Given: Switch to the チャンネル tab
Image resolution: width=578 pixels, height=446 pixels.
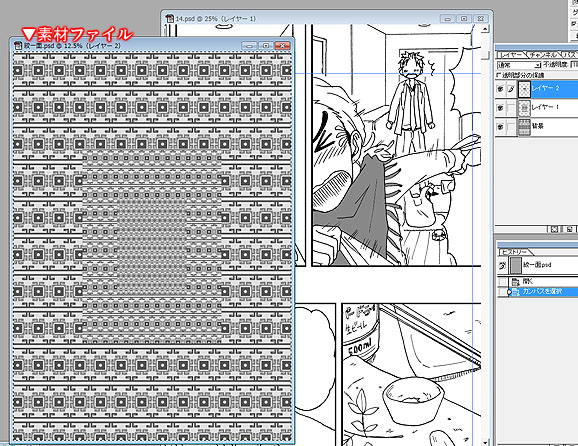Looking at the screenshot, I should coord(543,55).
